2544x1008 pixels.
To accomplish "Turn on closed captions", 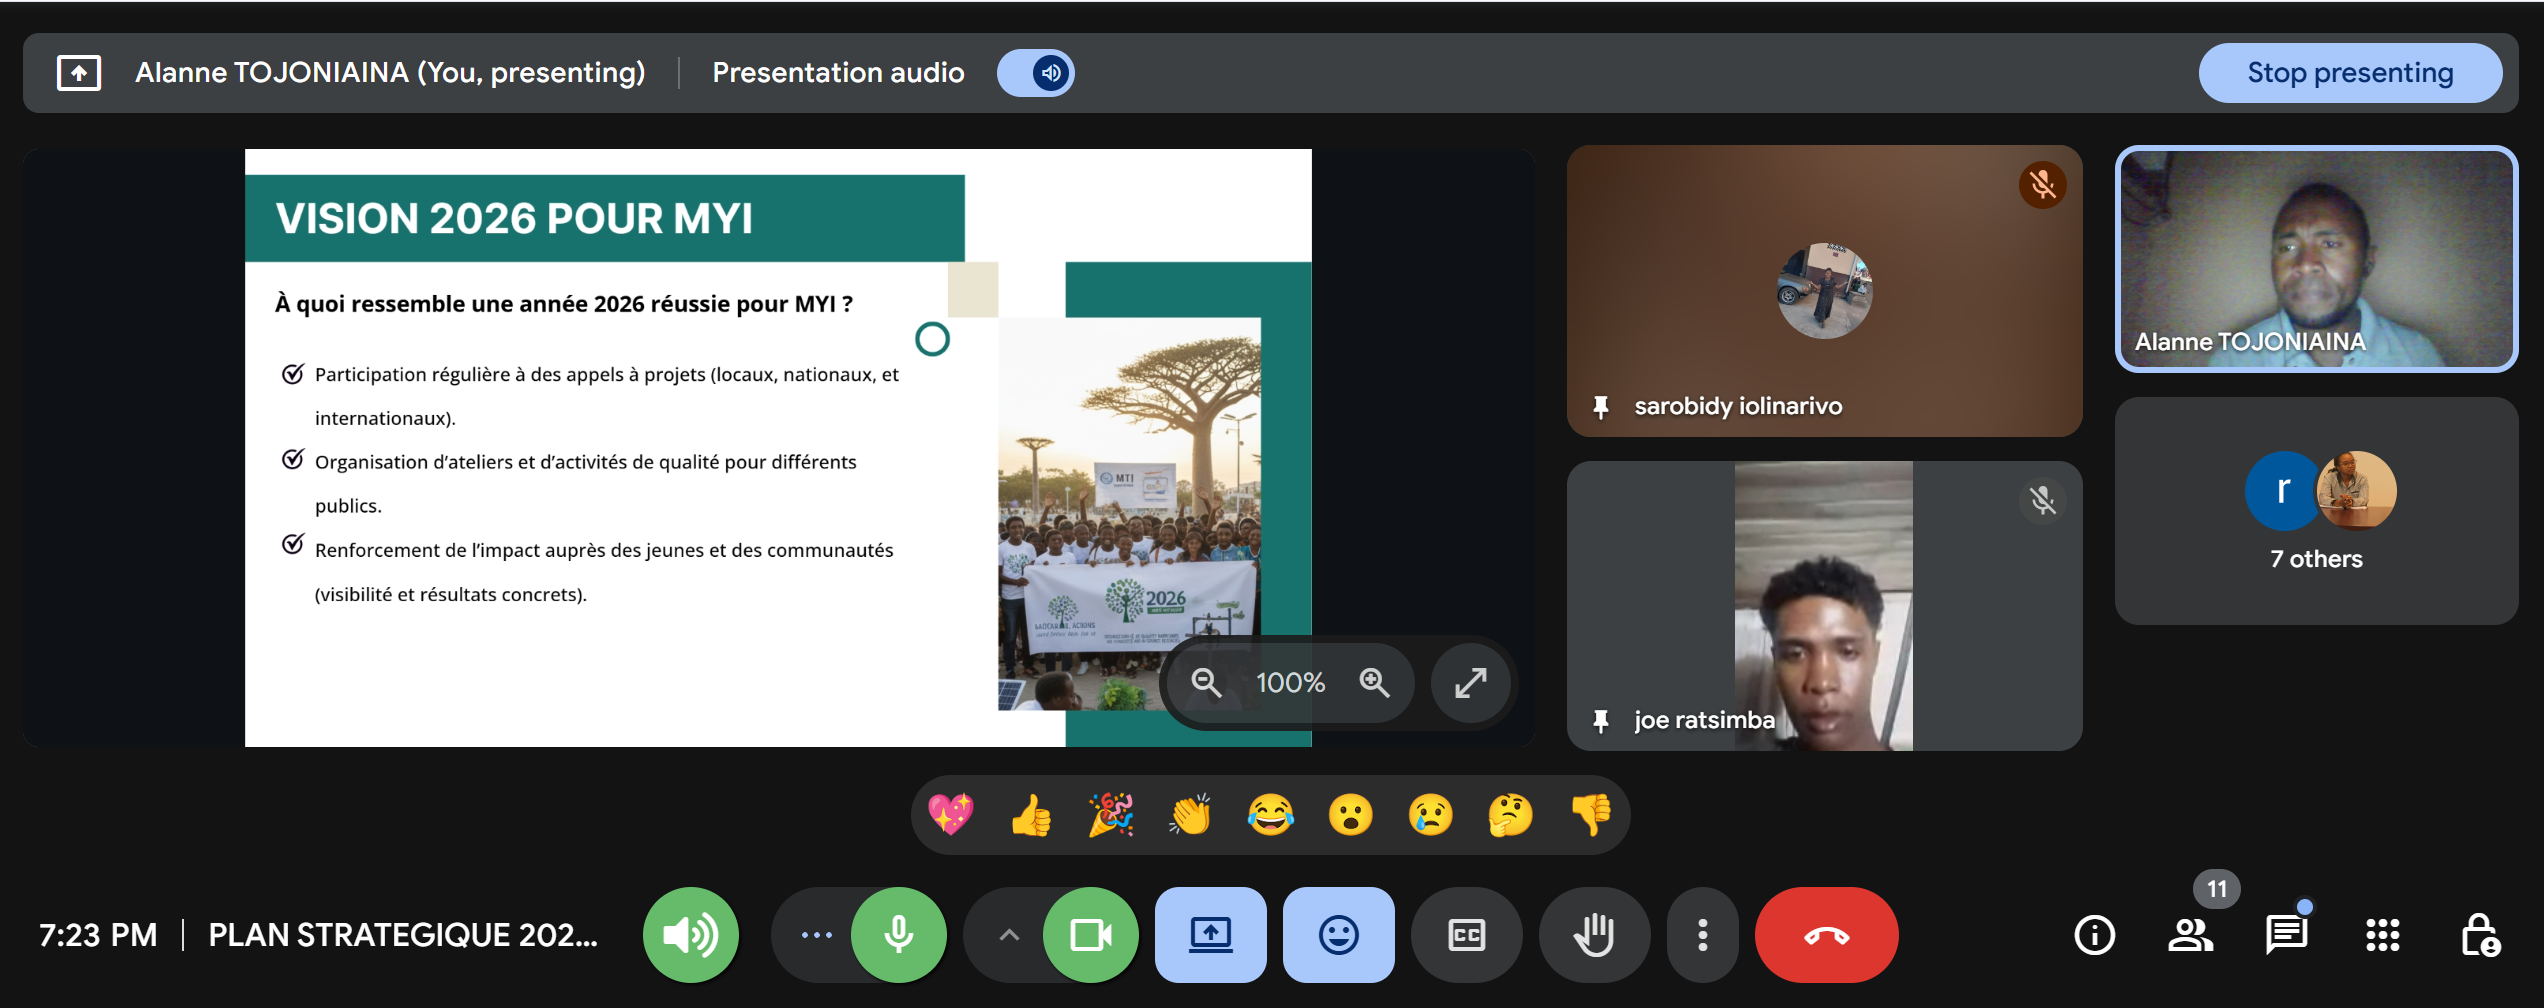I will [1466, 935].
